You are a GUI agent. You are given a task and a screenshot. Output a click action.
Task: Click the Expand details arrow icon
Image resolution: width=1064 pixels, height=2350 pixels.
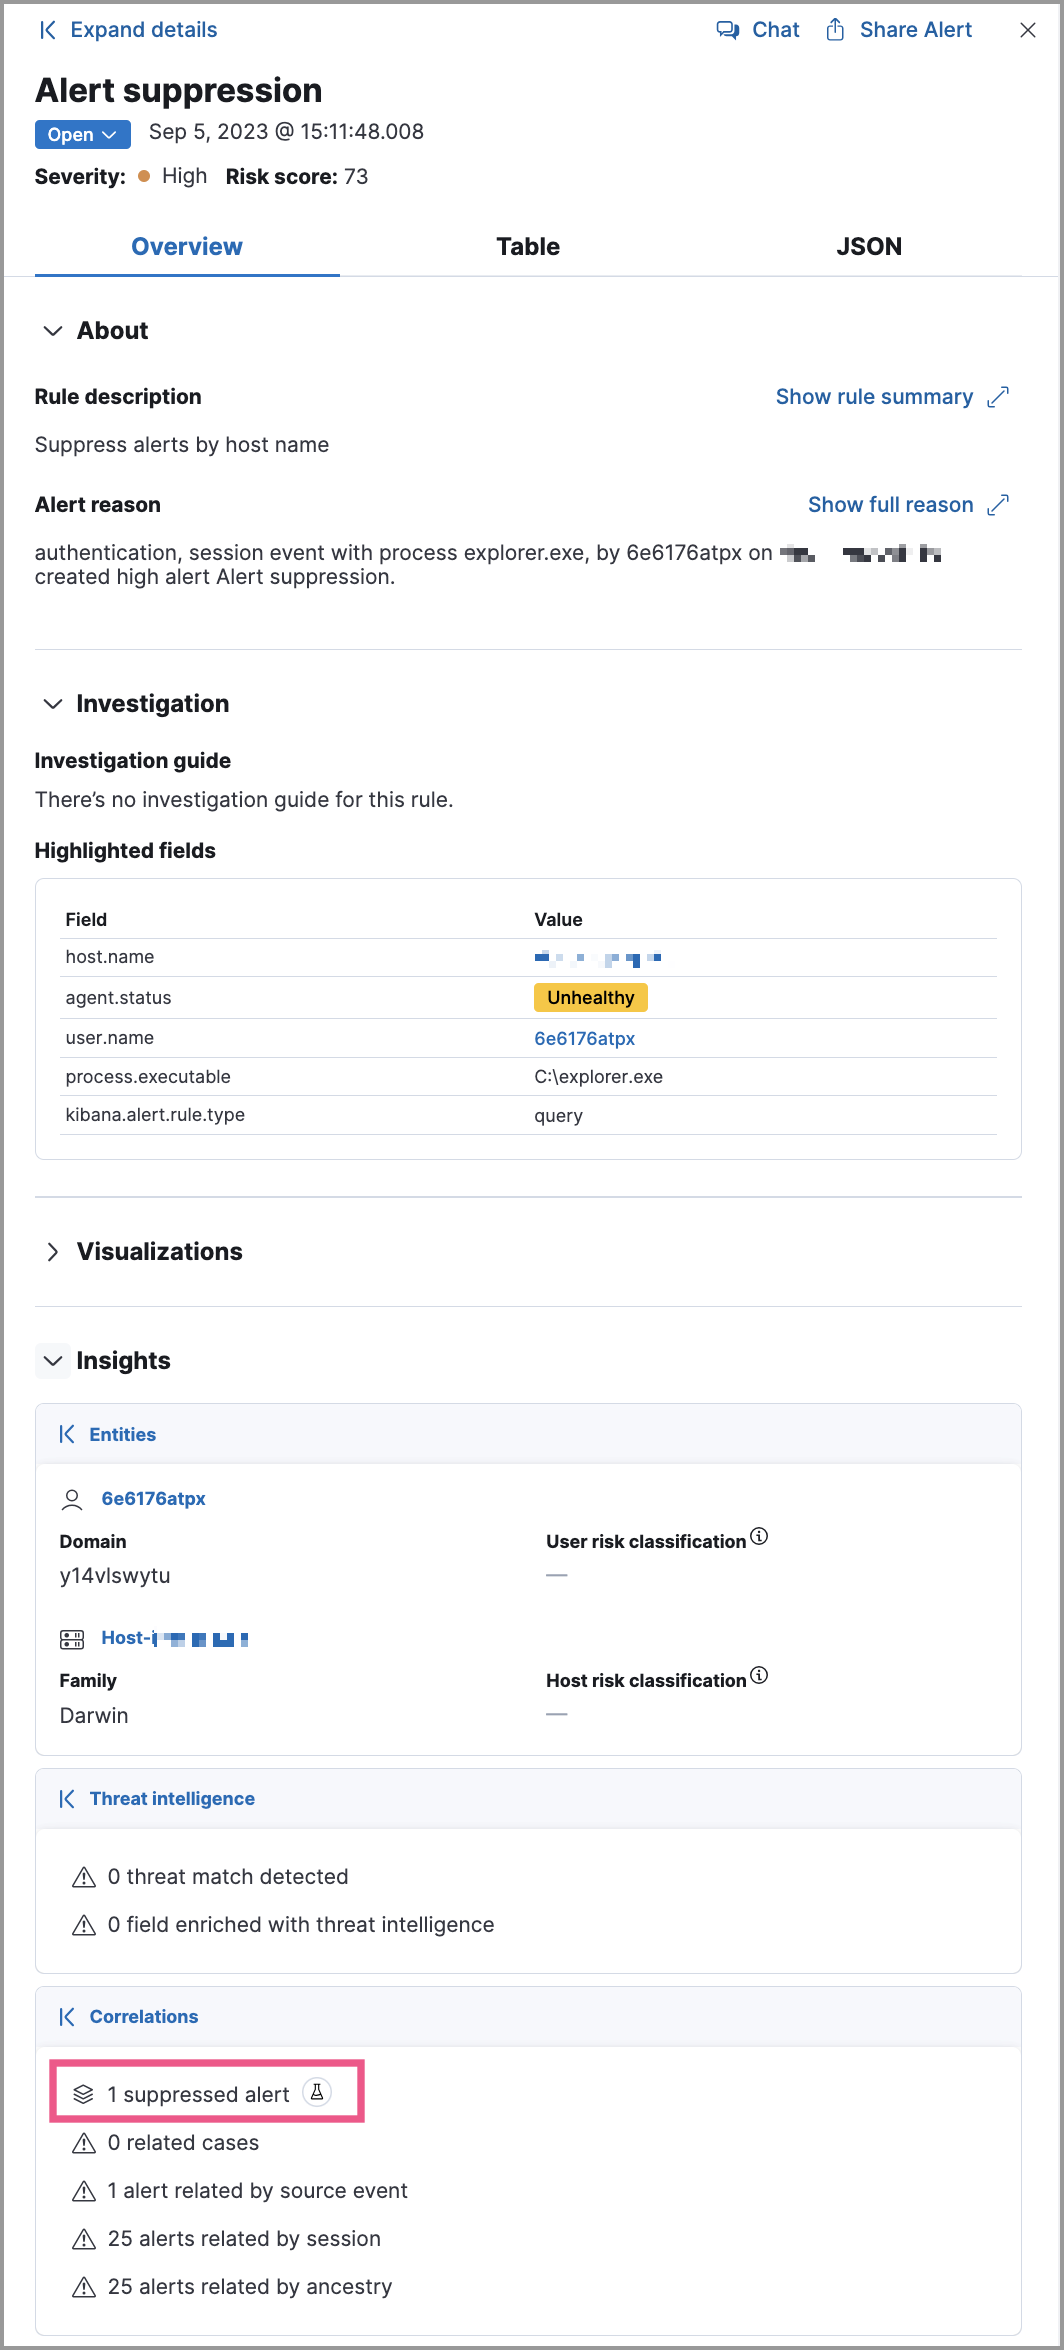pos(47,30)
